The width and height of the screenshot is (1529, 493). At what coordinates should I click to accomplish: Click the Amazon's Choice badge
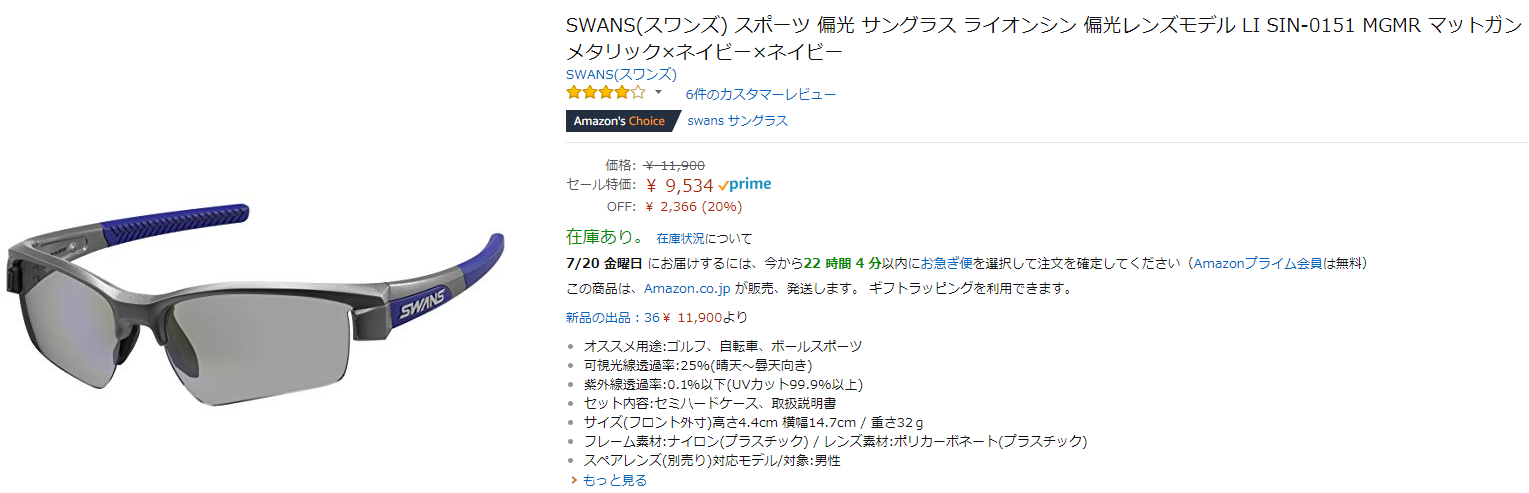(x=620, y=121)
